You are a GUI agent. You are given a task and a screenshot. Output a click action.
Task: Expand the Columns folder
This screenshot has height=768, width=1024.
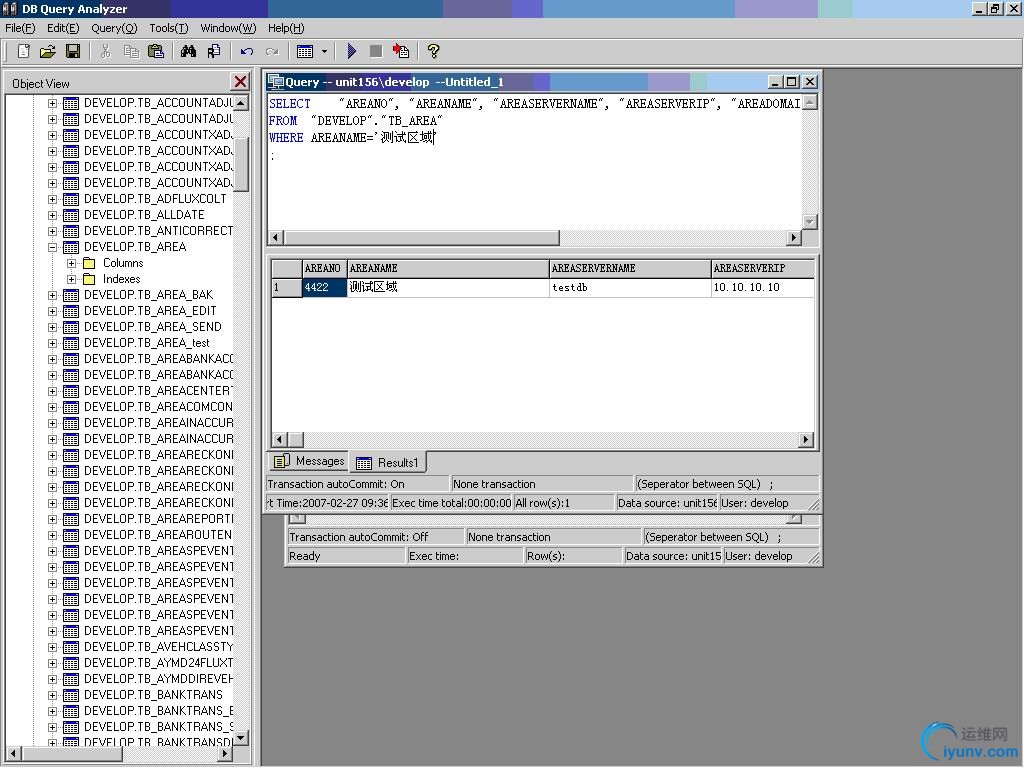pos(71,263)
